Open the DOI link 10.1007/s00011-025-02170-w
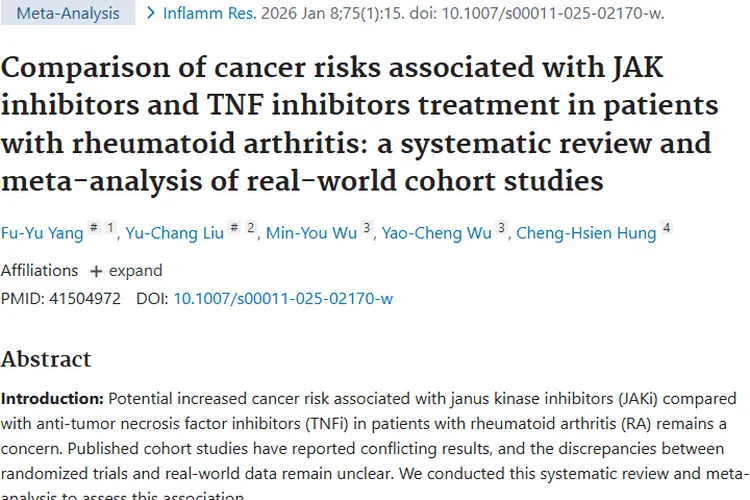The image size is (750, 500). 283,298
